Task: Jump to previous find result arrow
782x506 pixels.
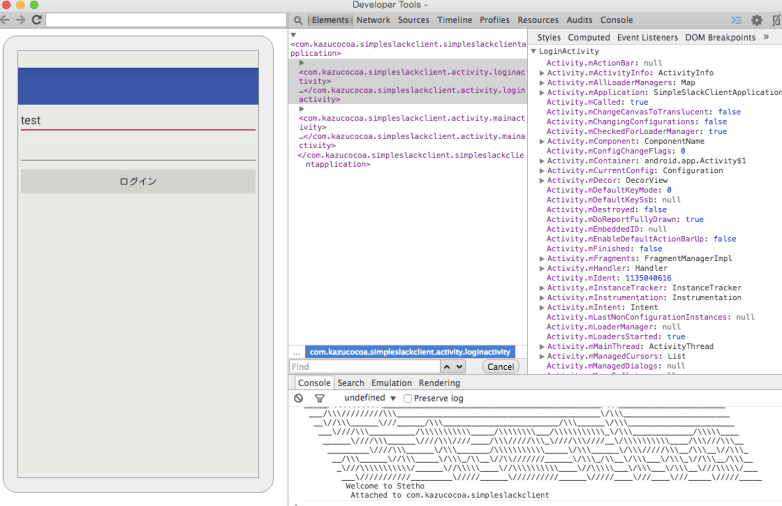Action: coord(447,367)
